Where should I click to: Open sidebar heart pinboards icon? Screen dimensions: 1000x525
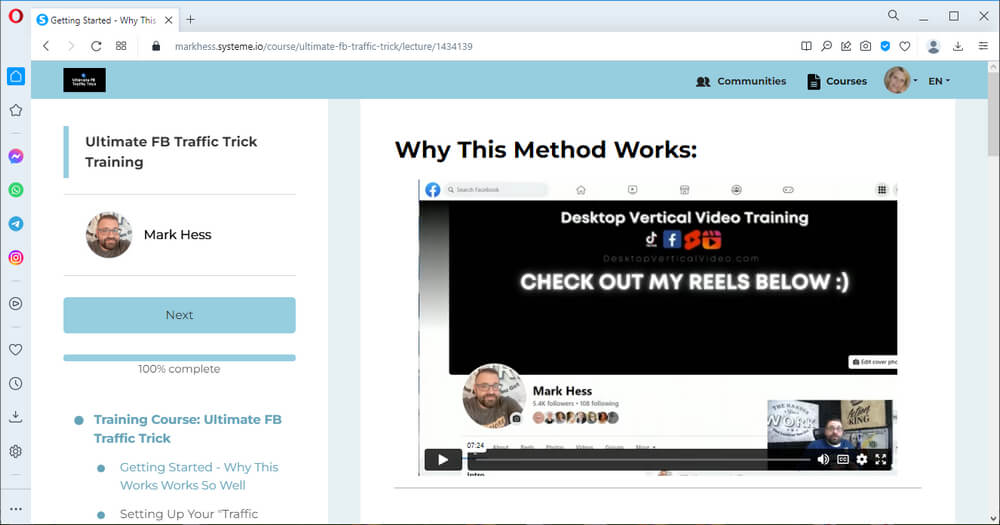point(16,350)
